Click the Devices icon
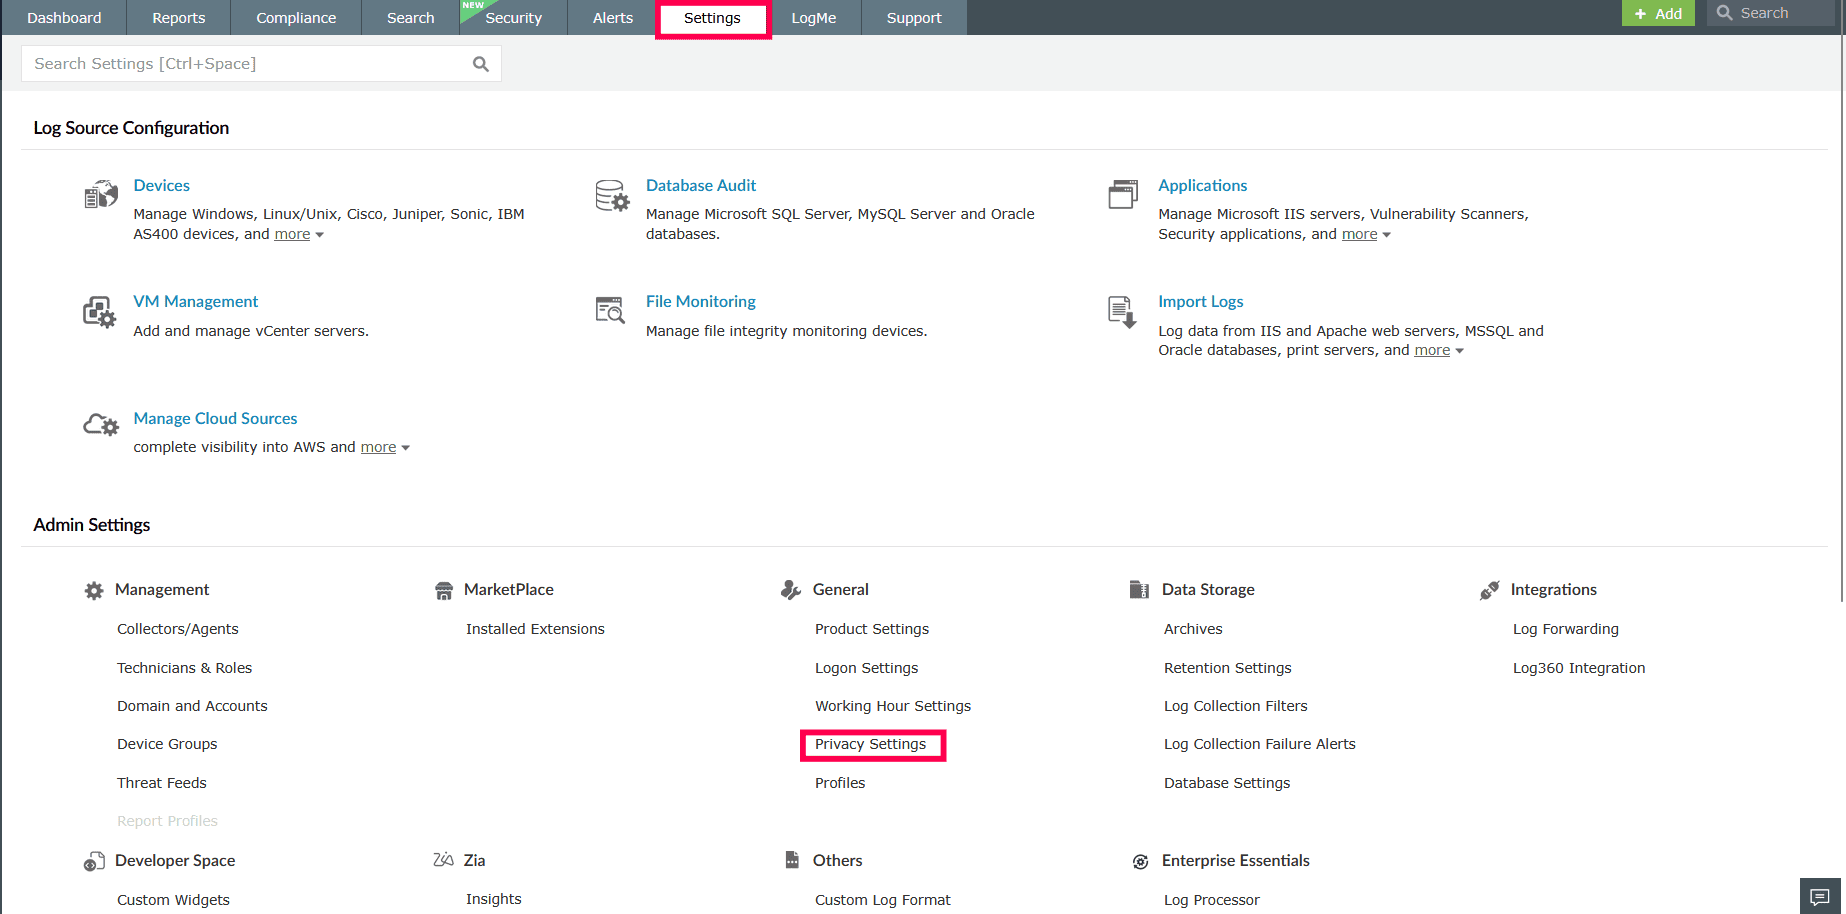Screen dimensions: 1846x914 [100, 195]
